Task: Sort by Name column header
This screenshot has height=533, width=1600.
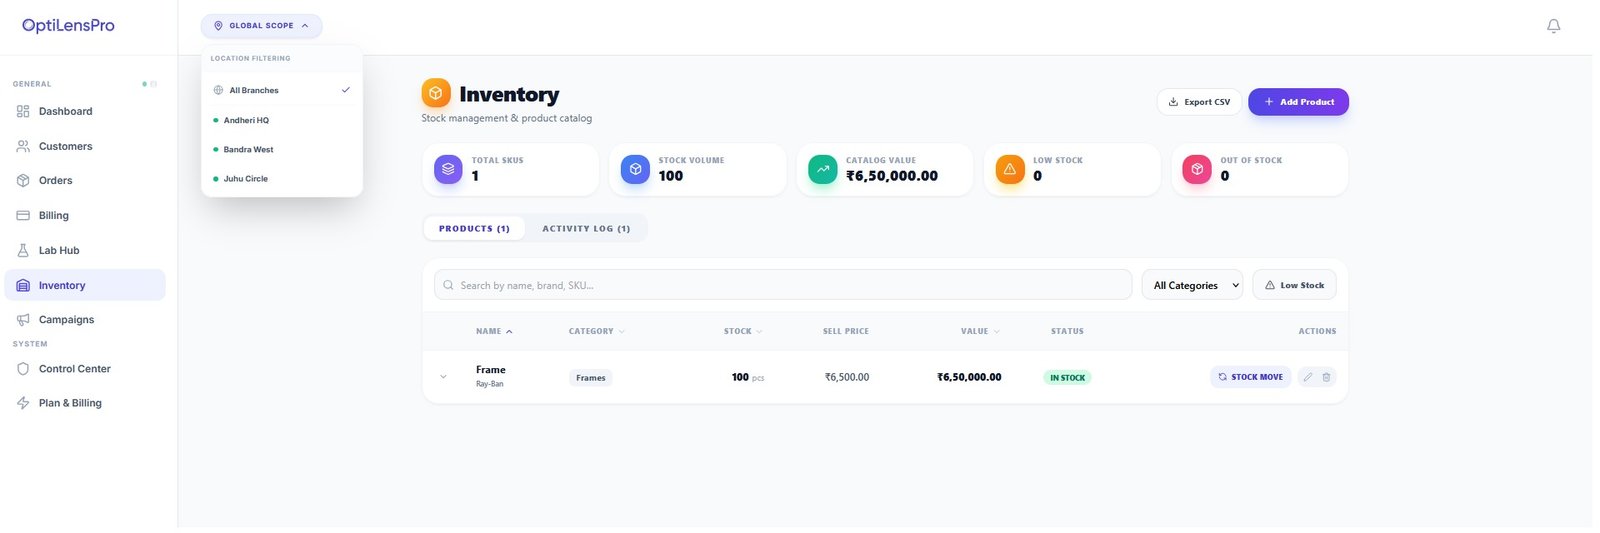Action: [494, 331]
